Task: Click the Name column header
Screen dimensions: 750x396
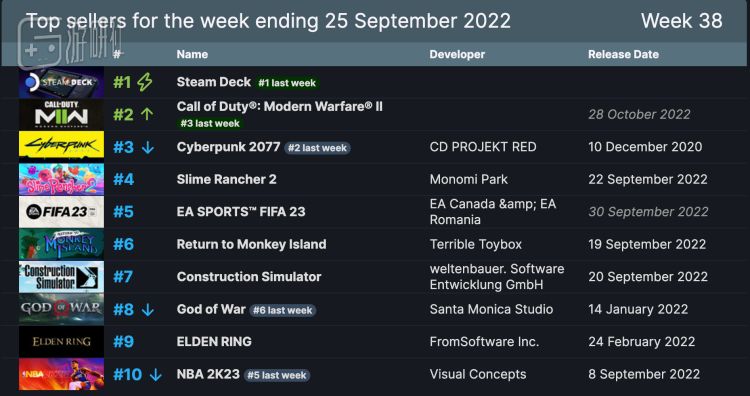Action: coord(192,55)
